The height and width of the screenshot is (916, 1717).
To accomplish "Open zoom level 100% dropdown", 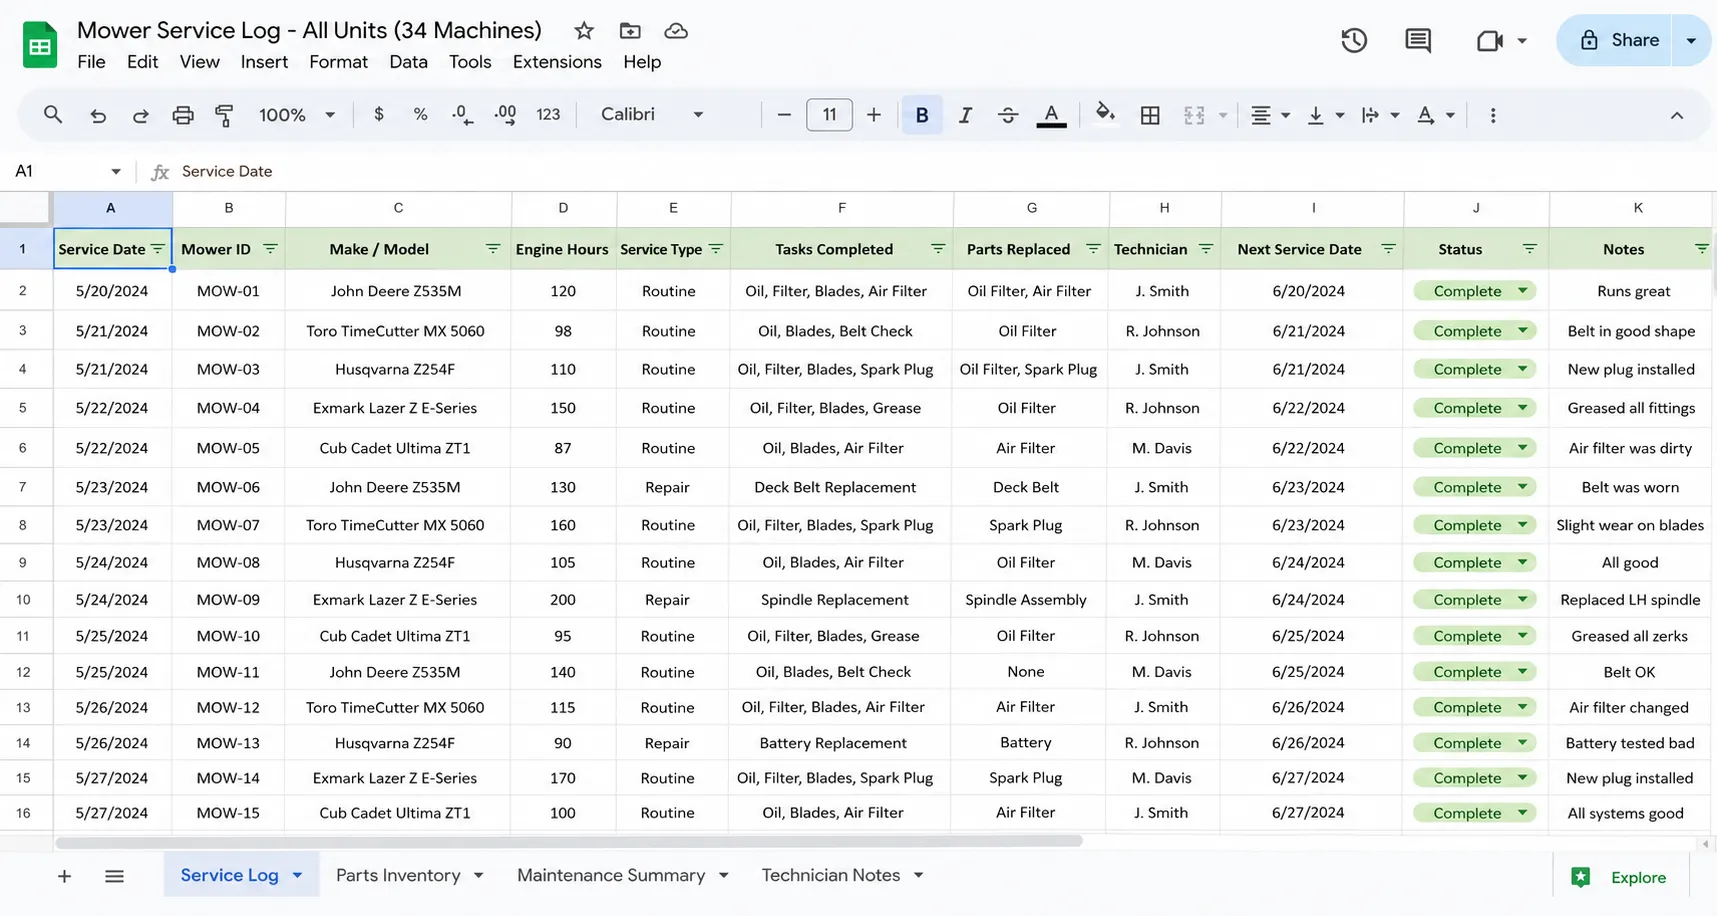I will (x=297, y=115).
